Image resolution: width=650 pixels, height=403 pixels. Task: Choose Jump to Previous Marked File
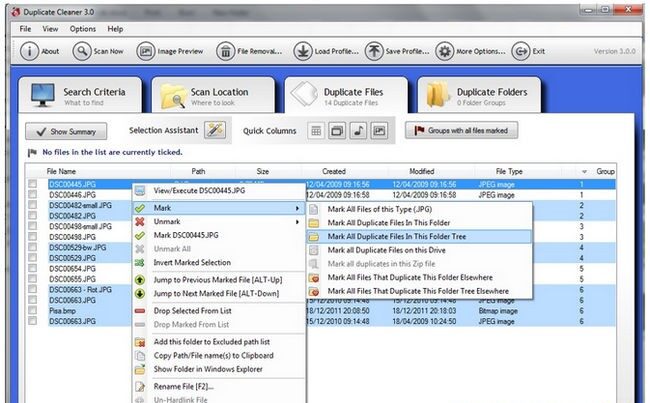(x=219, y=280)
